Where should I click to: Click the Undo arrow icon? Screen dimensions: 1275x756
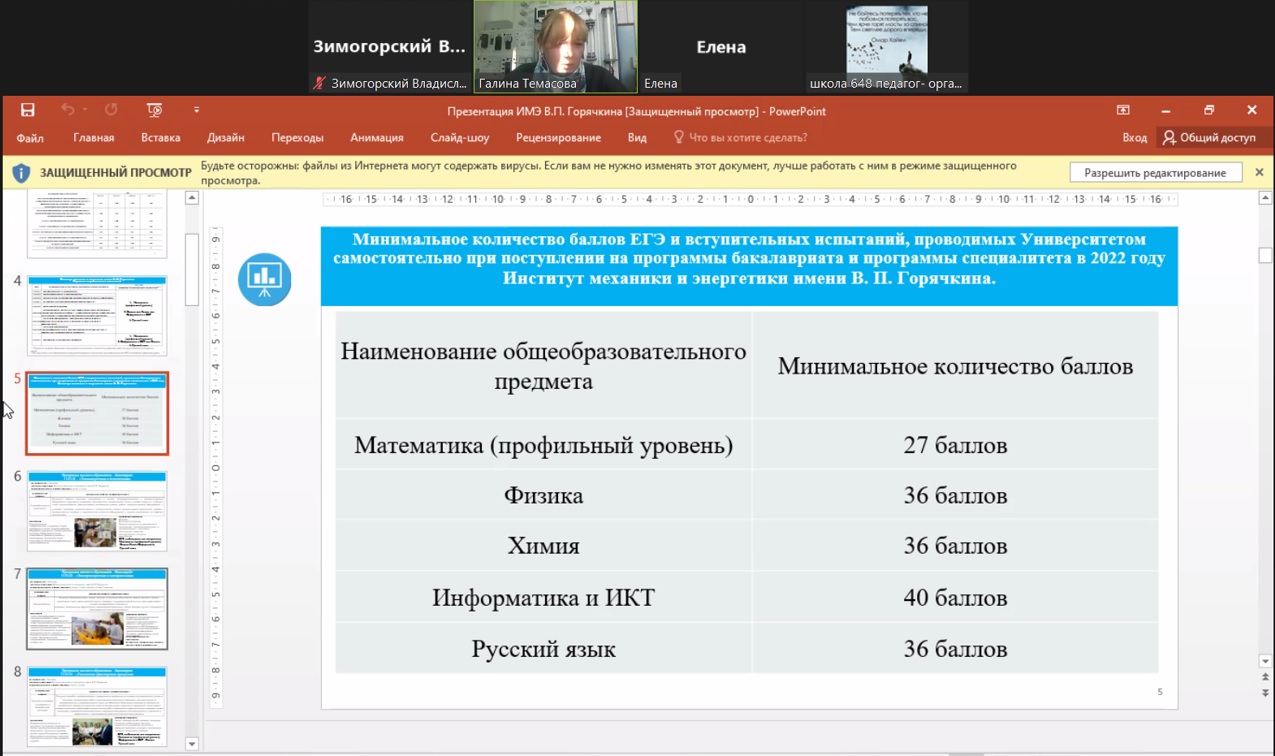tap(67, 110)
